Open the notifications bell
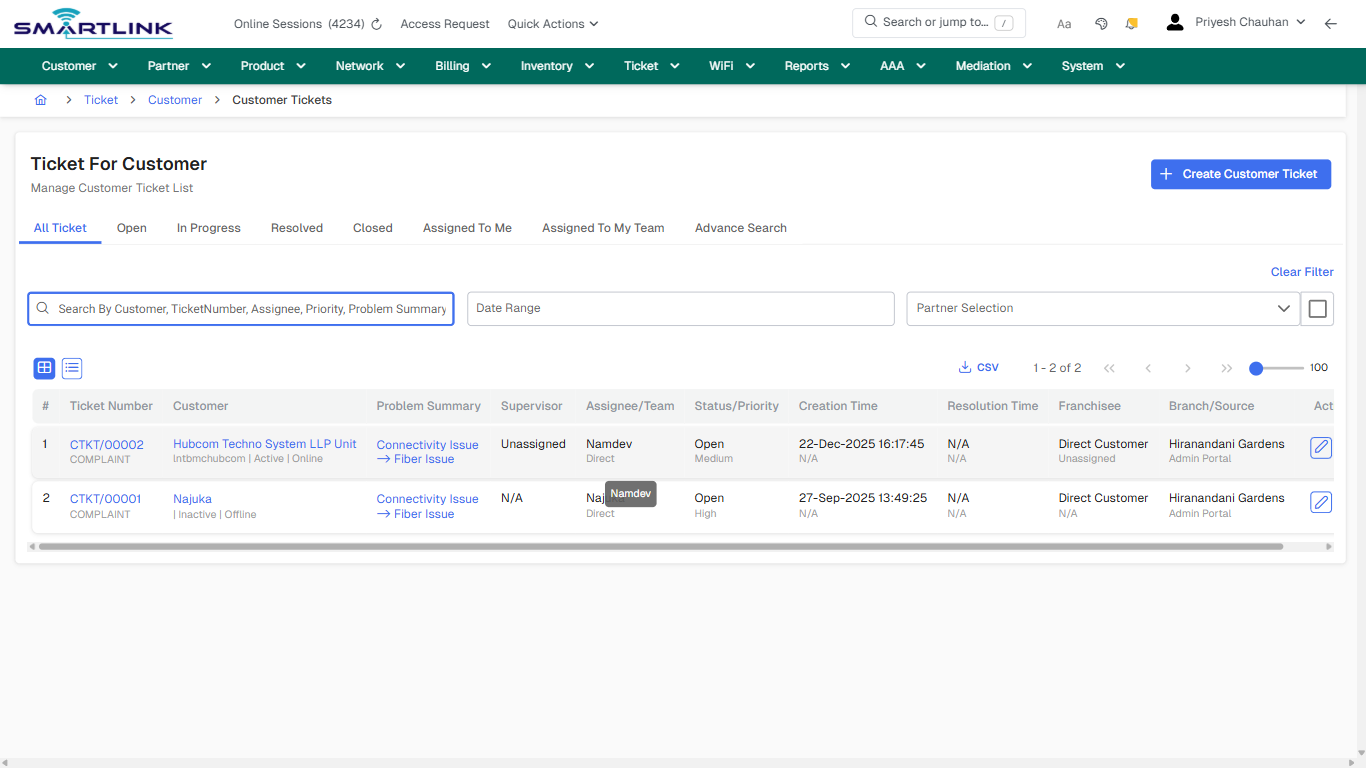The image size is (1366, 768). [x=1131, y=22]
